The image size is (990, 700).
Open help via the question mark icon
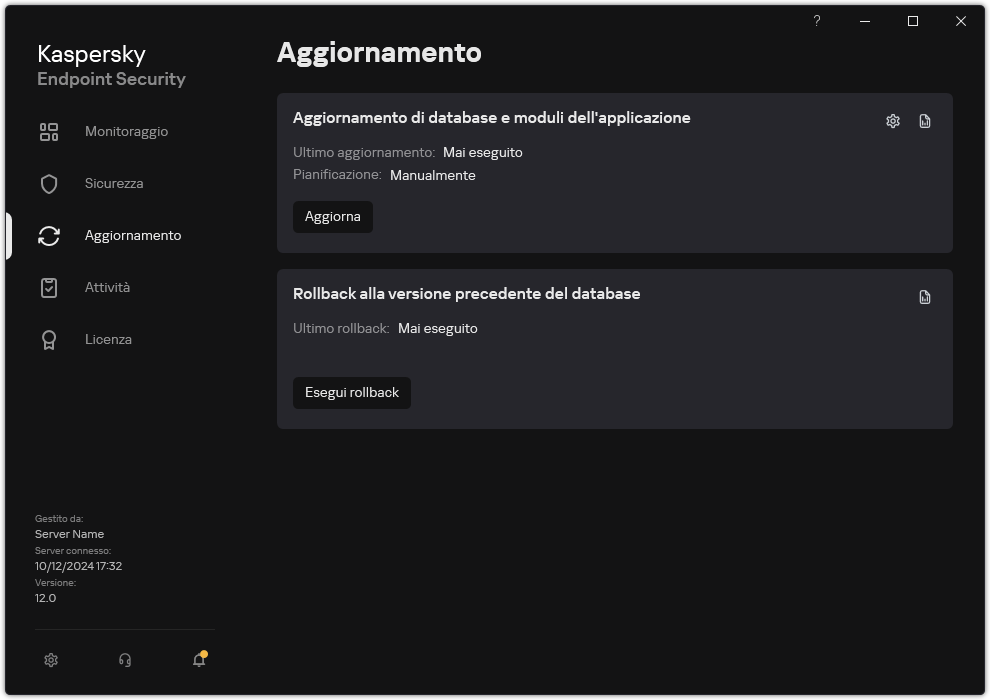[816, 20]
